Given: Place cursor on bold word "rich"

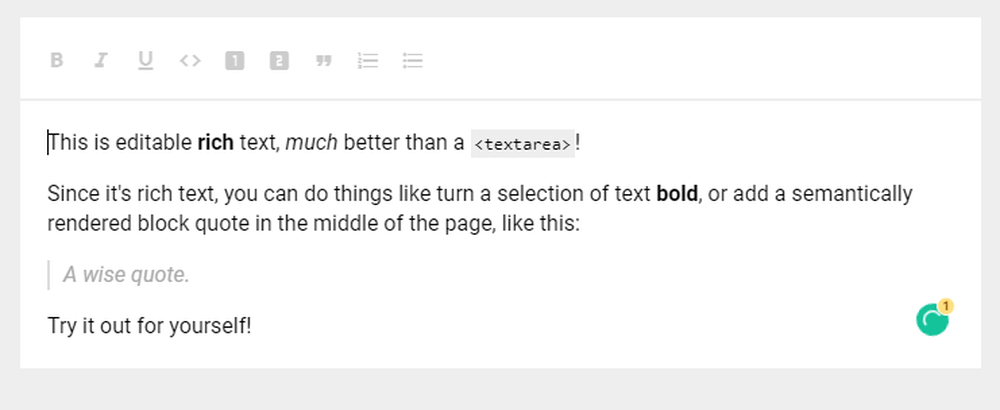Looking at the screenshot, I should point(215,143).
